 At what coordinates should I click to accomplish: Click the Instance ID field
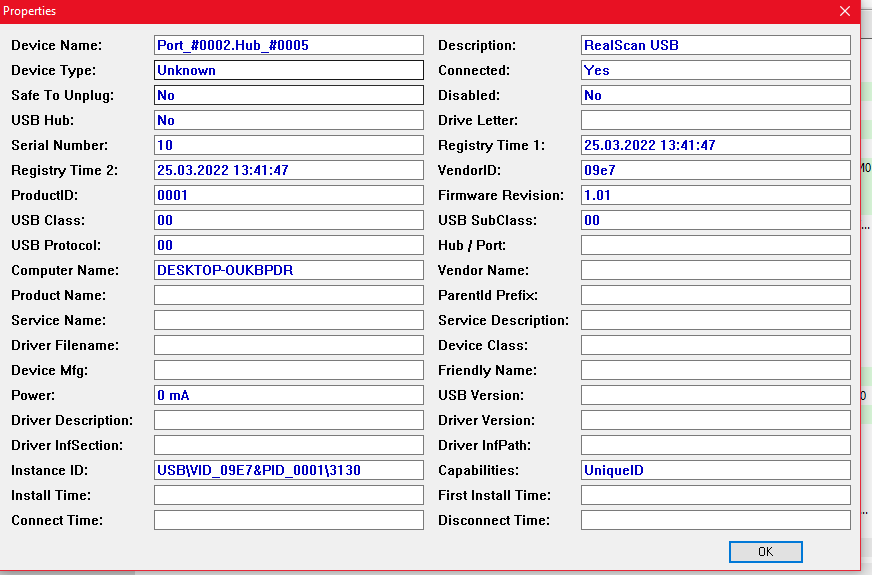289,470
